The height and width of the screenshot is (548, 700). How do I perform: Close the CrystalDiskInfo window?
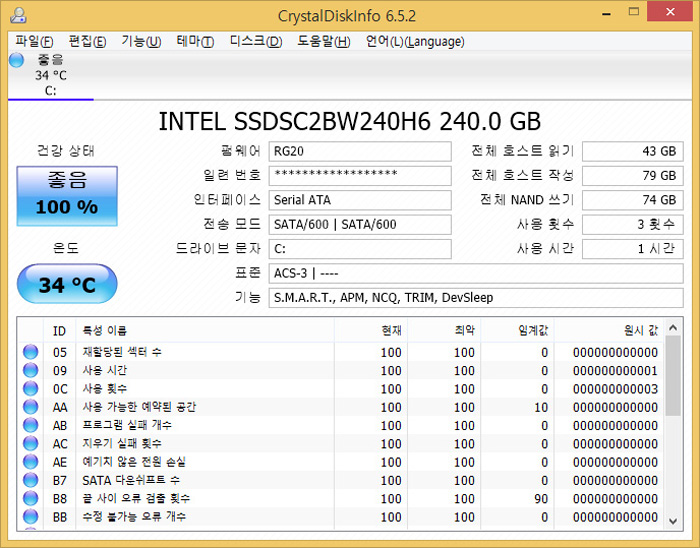point(670,12)
